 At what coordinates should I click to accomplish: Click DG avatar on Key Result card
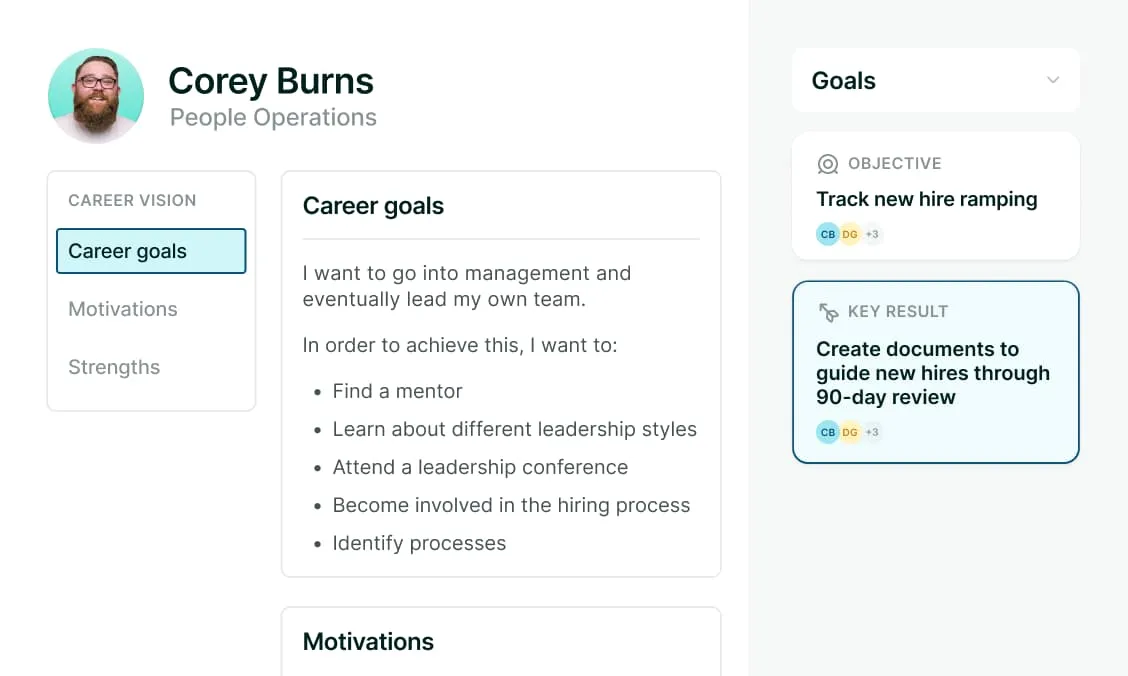pyautogui.click(x=850, y=432)
